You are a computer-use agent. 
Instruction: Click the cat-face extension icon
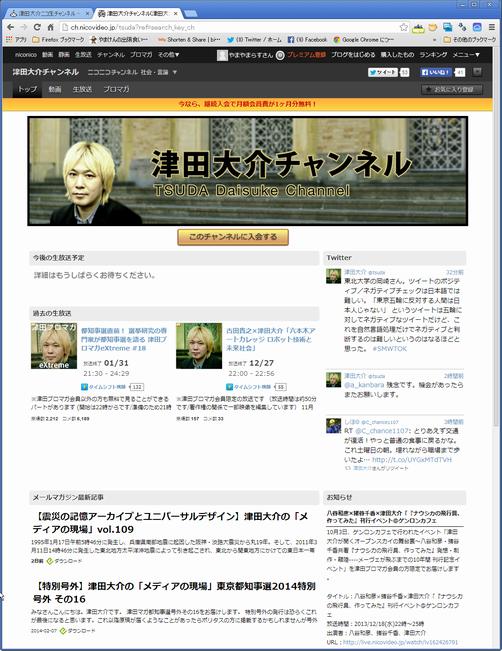pos(433,27)
